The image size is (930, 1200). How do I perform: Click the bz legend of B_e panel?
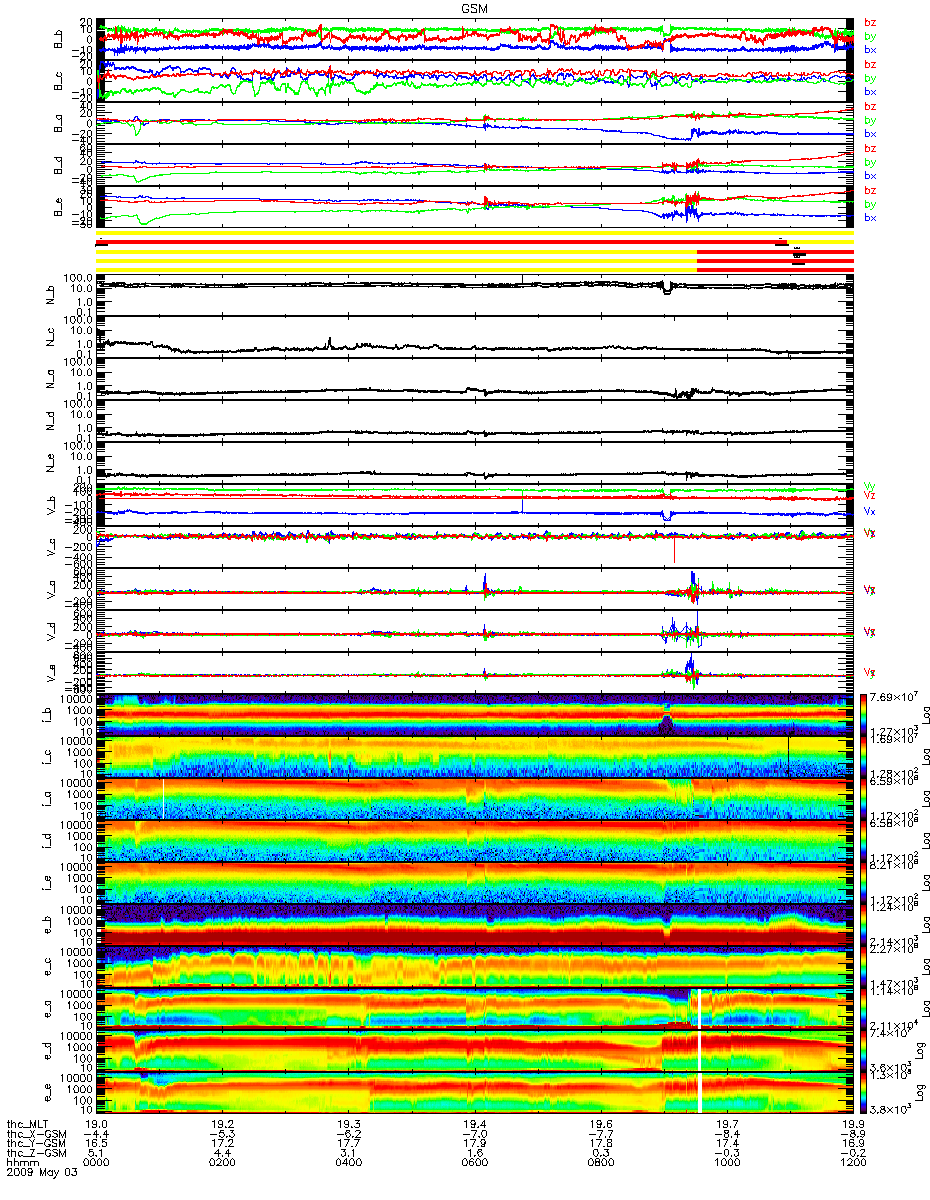coord(869,191)
